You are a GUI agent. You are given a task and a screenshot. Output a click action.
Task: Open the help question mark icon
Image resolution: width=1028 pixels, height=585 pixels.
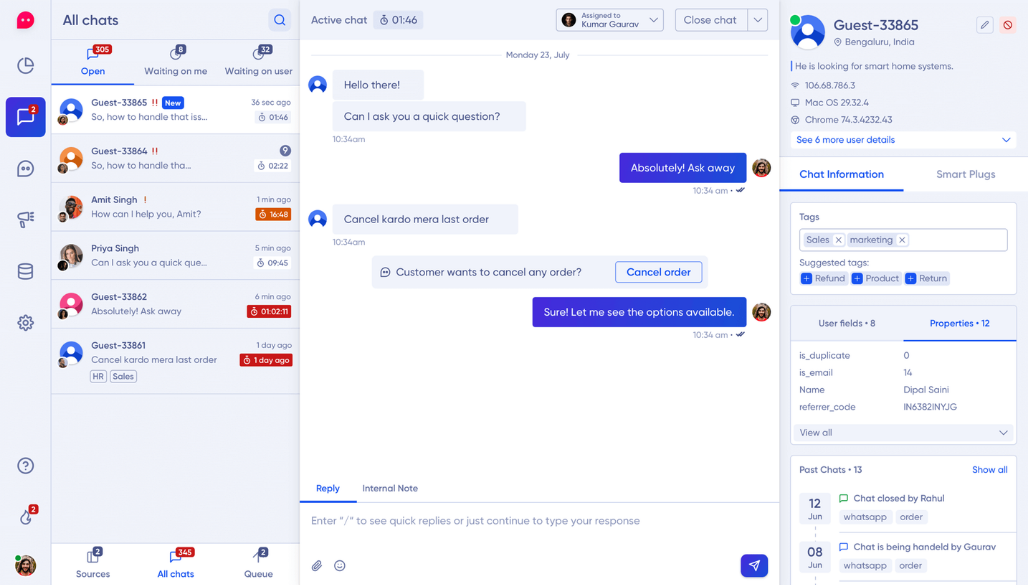coord(25,466)
